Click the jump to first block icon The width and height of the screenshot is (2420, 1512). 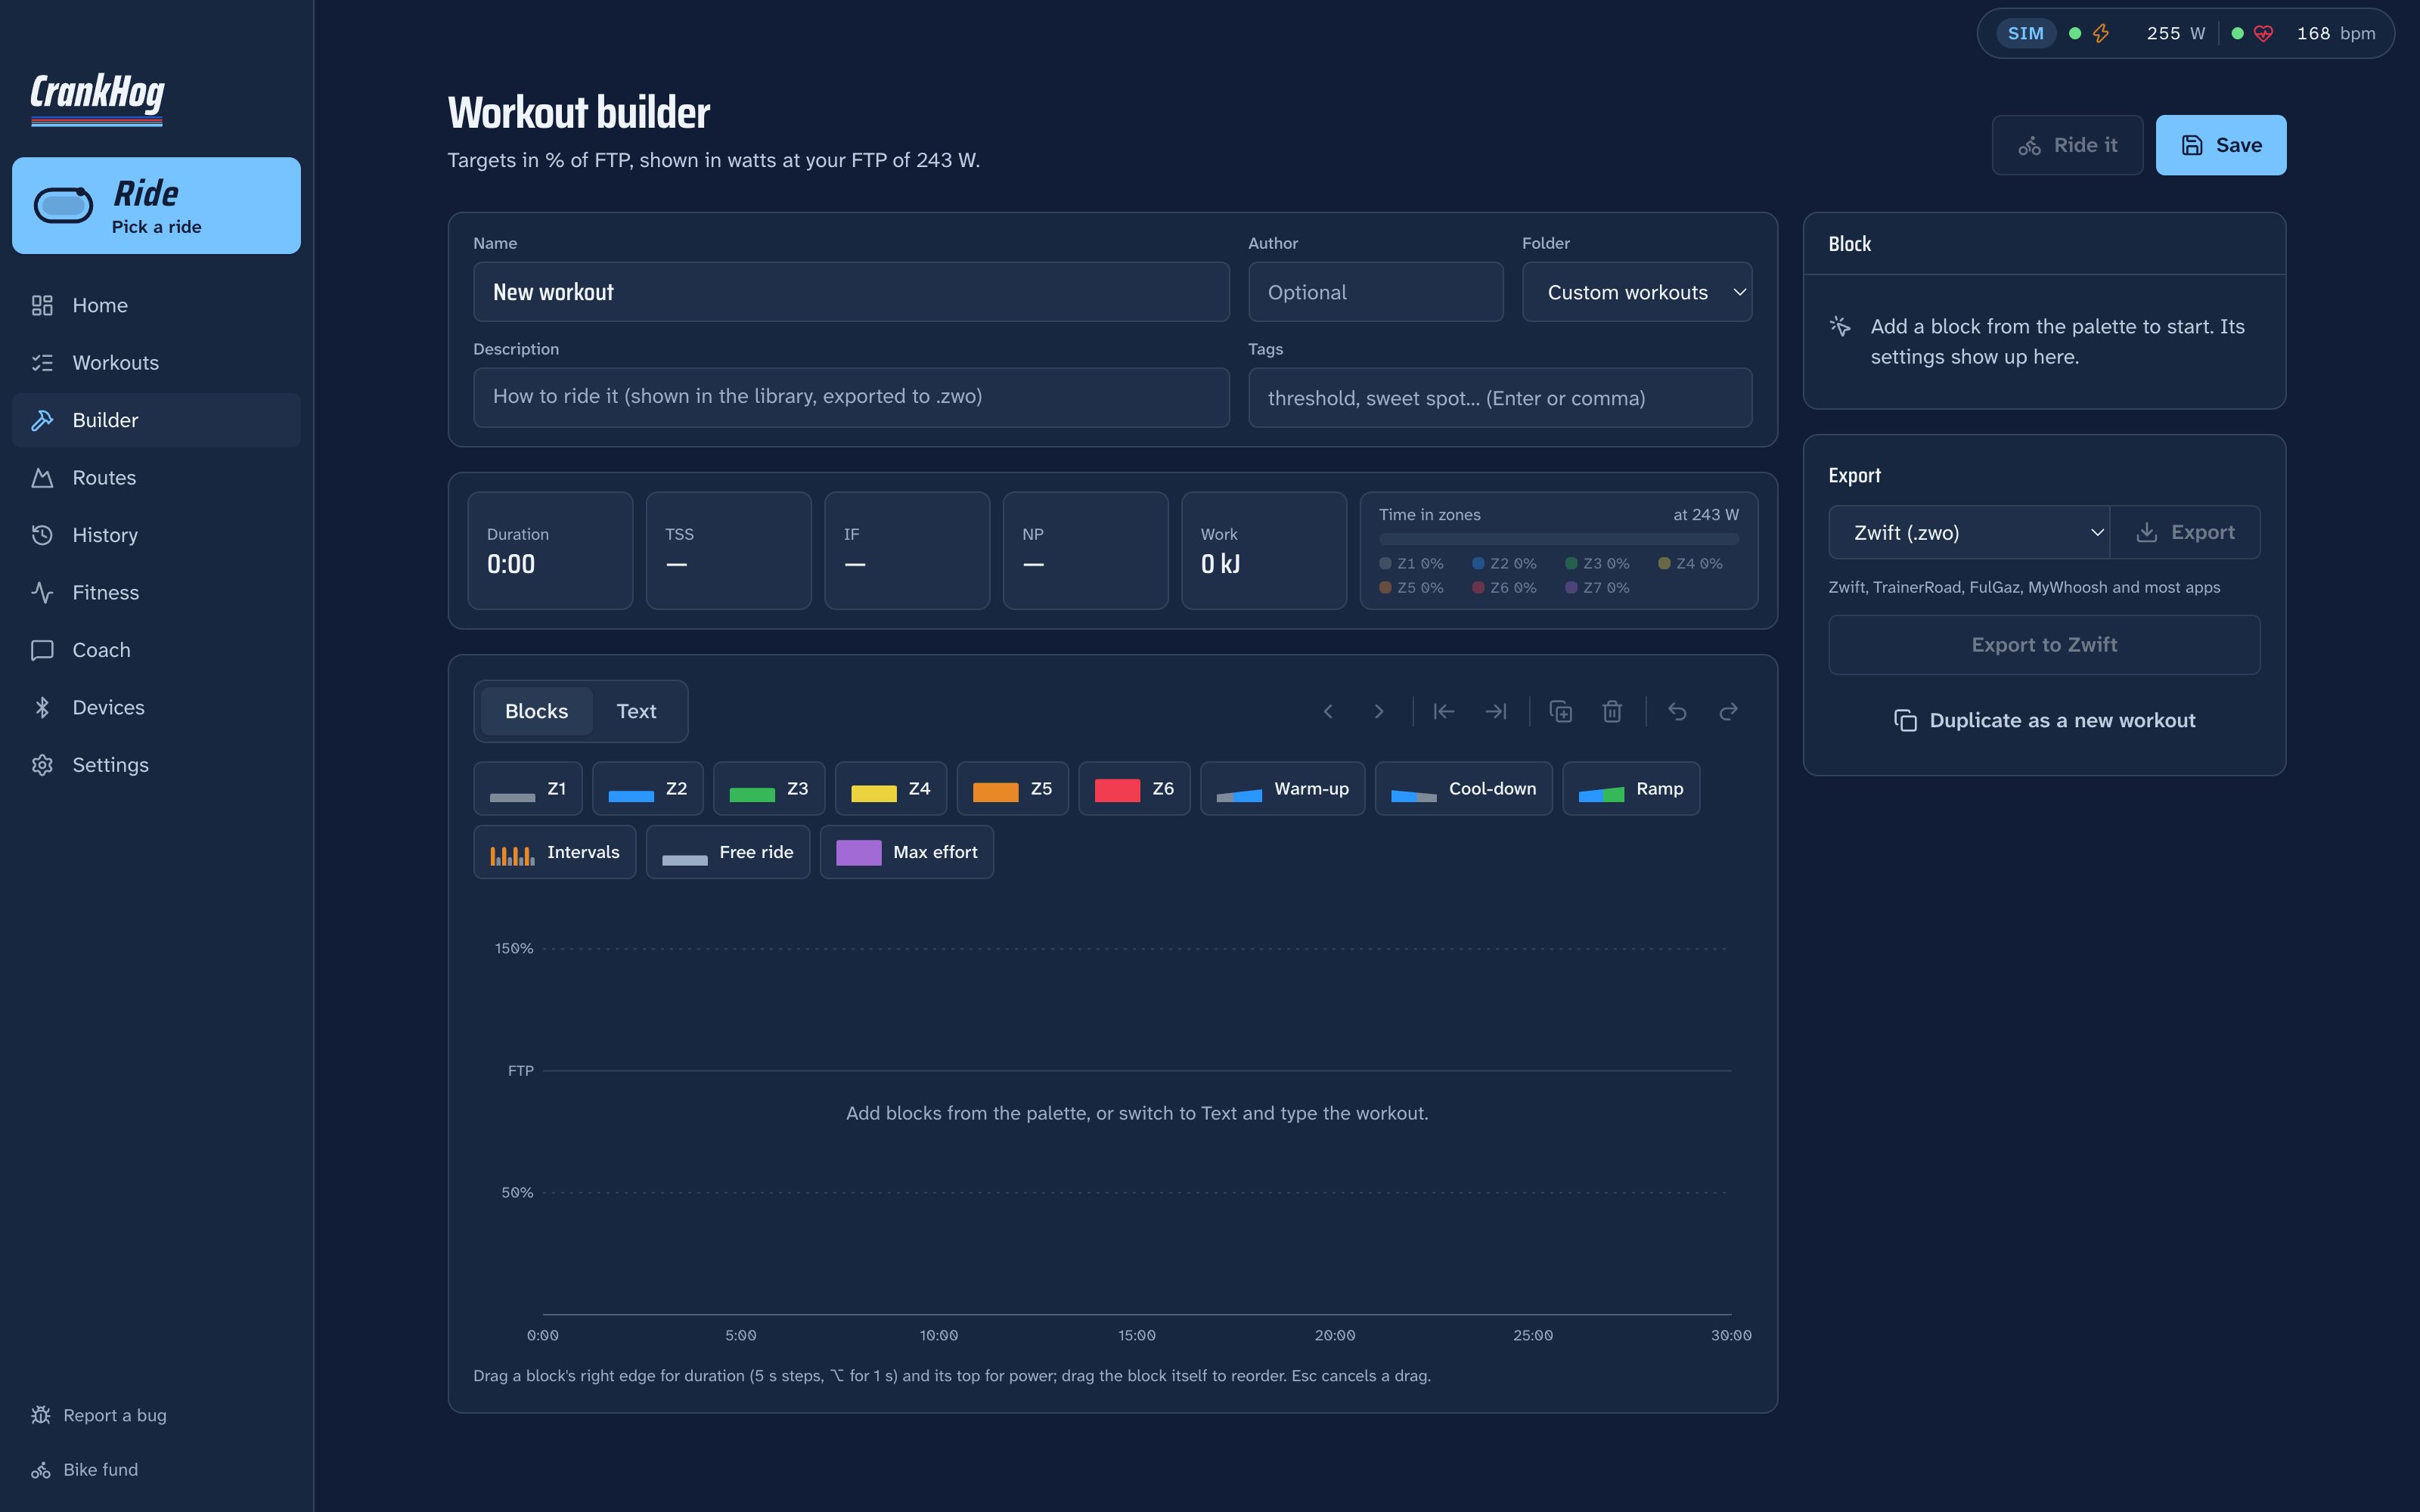pos(1444,711)
